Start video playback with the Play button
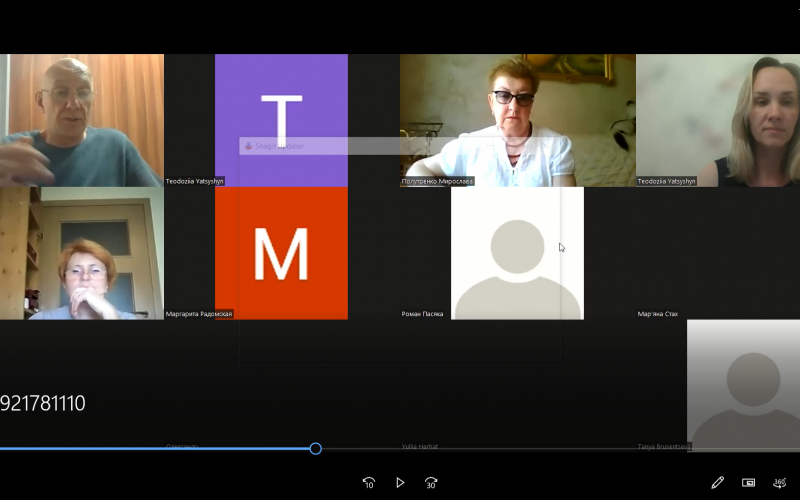 pos(400,482)
